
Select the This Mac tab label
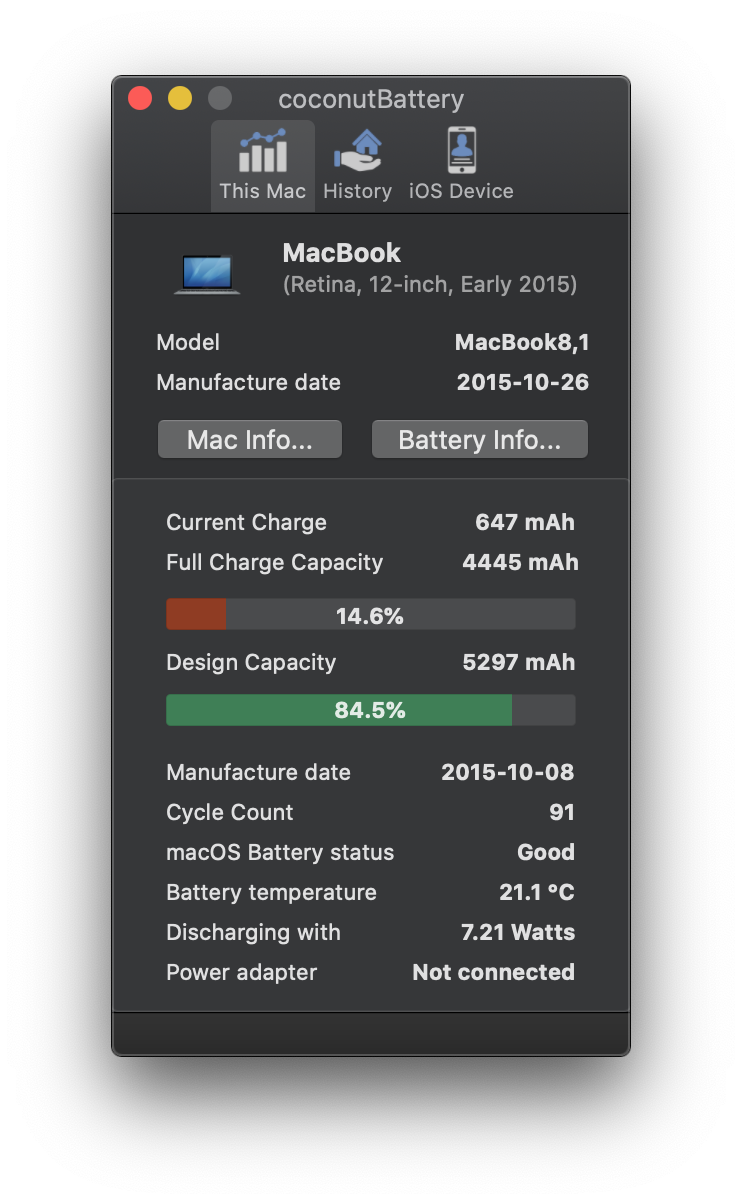tap(262, 191)
